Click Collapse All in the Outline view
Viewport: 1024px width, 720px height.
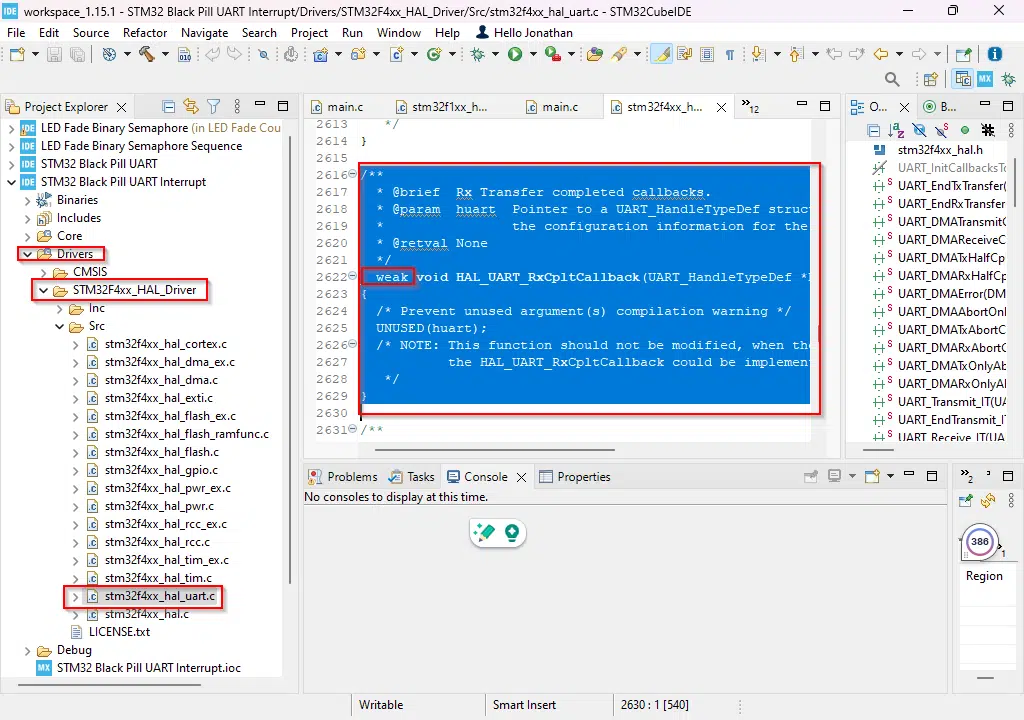tap(873, 131)
